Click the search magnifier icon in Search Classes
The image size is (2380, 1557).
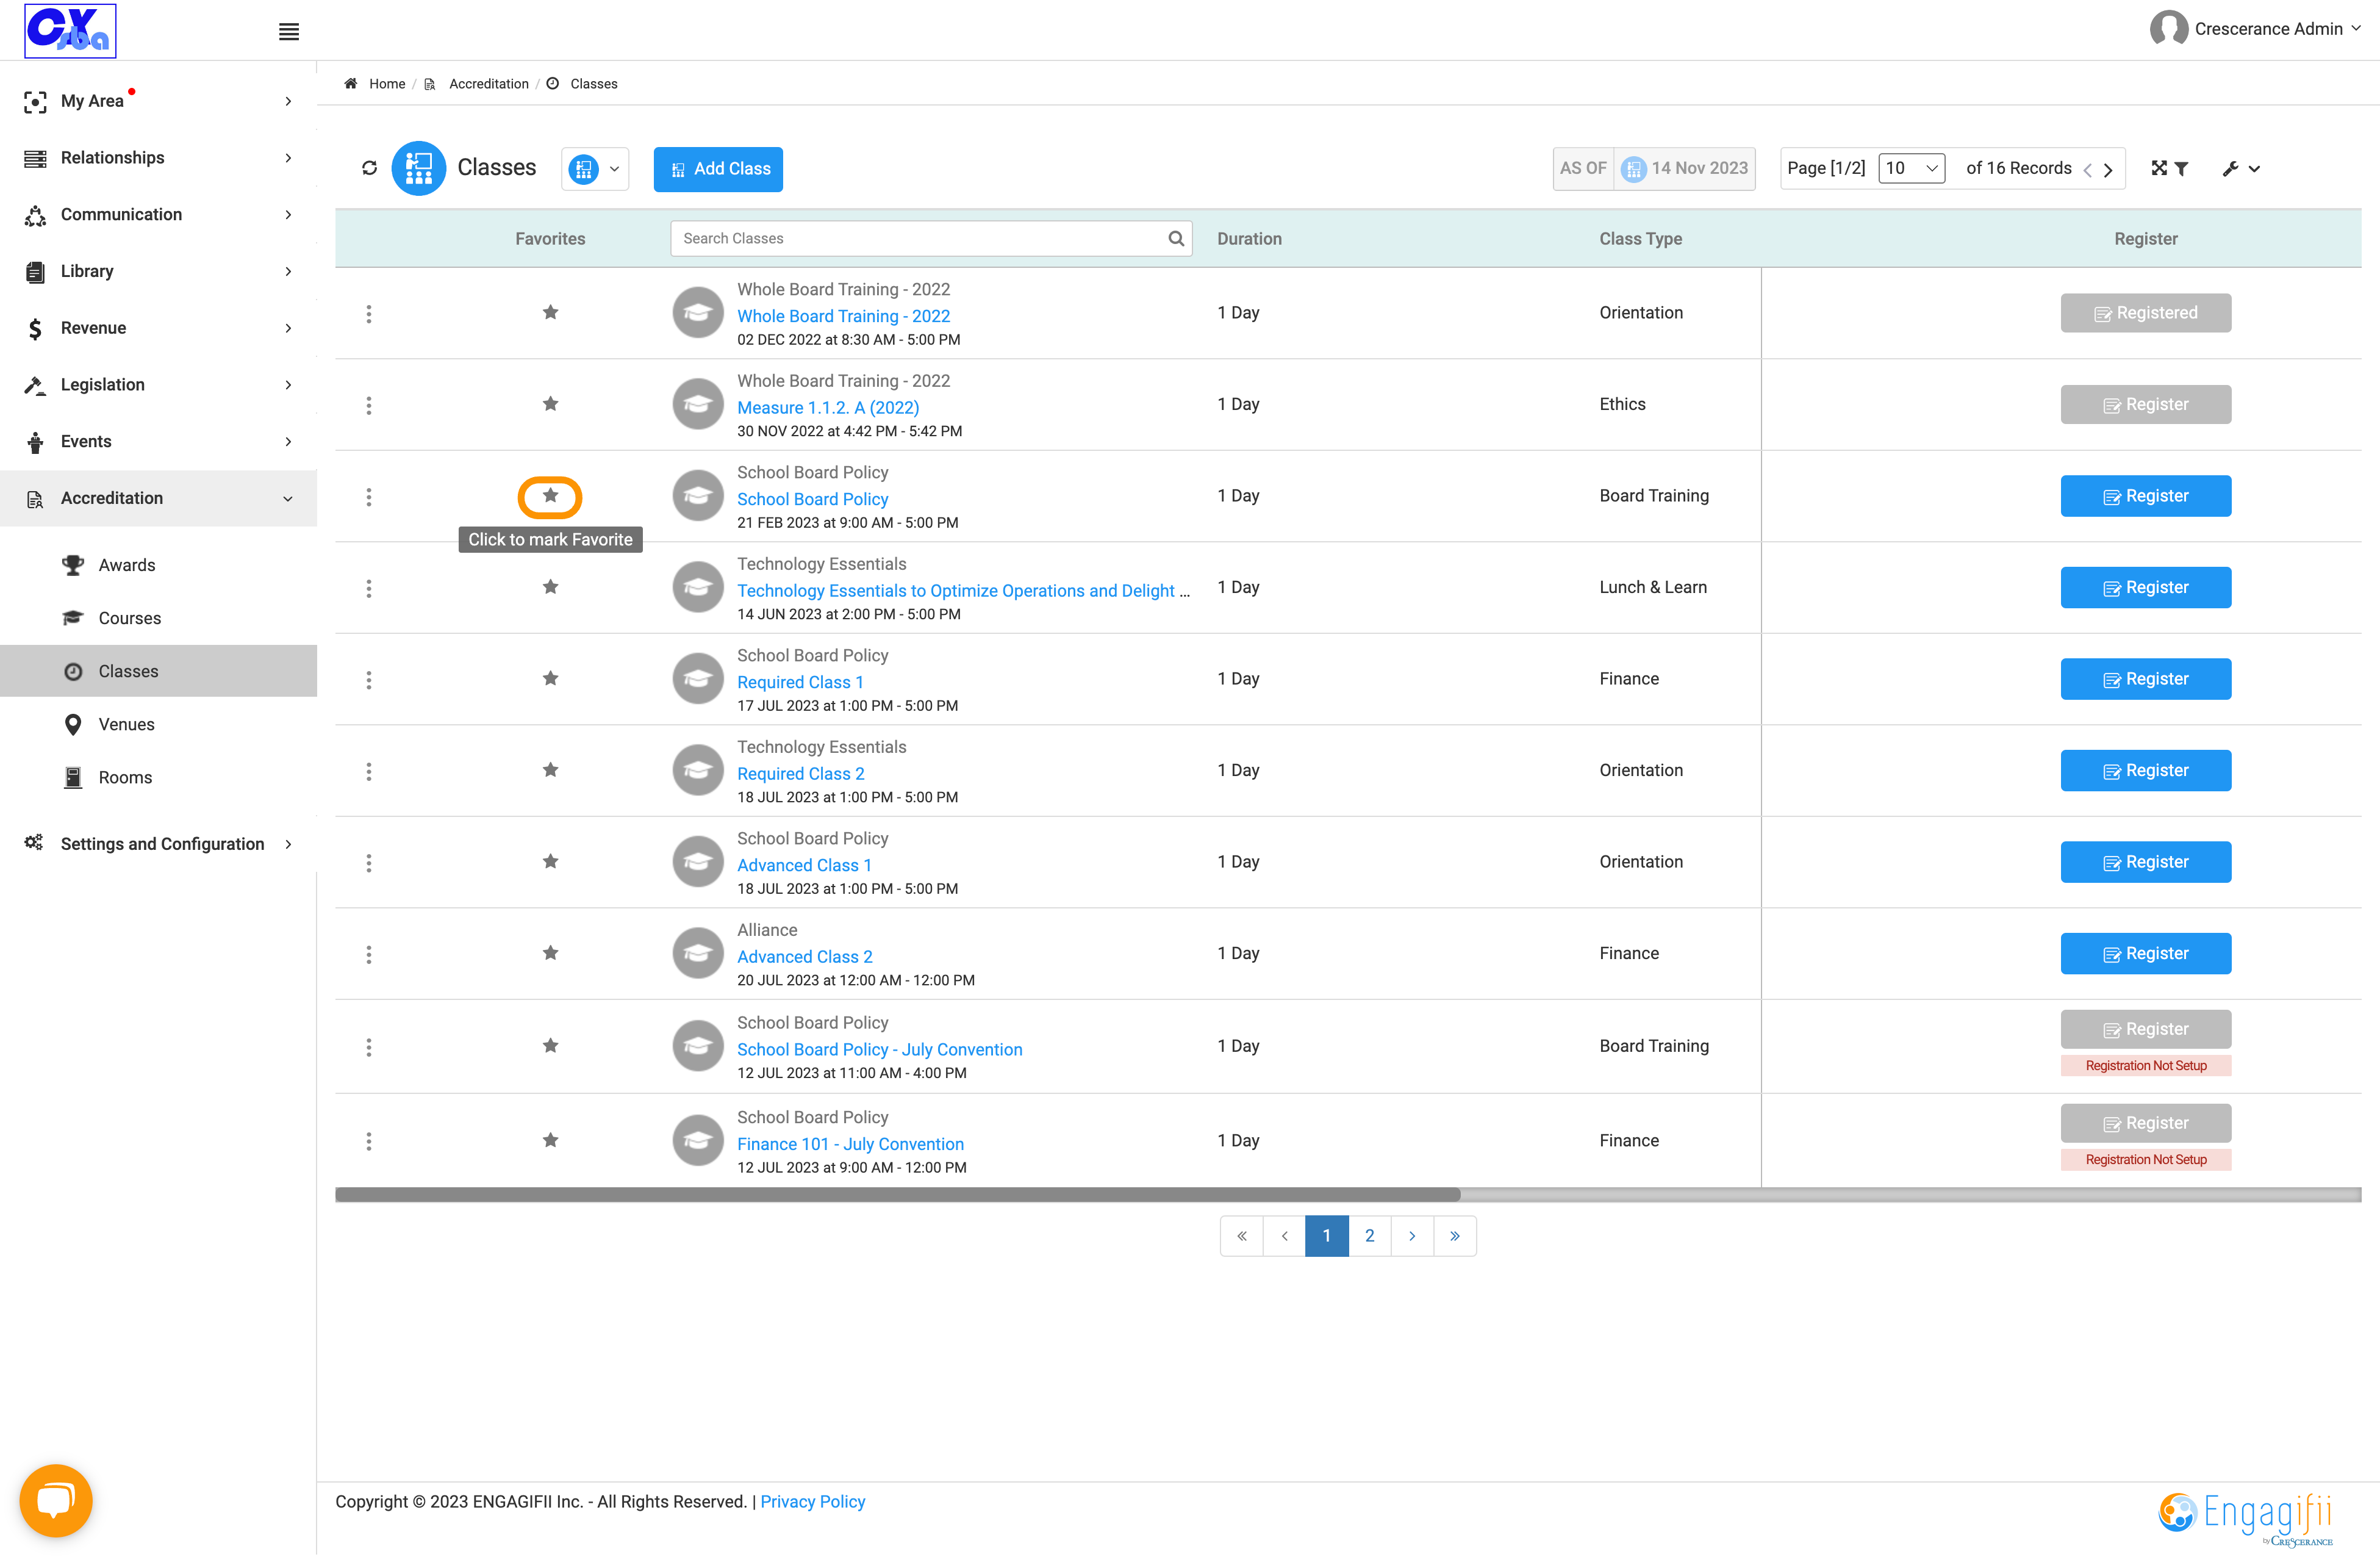1176,238
